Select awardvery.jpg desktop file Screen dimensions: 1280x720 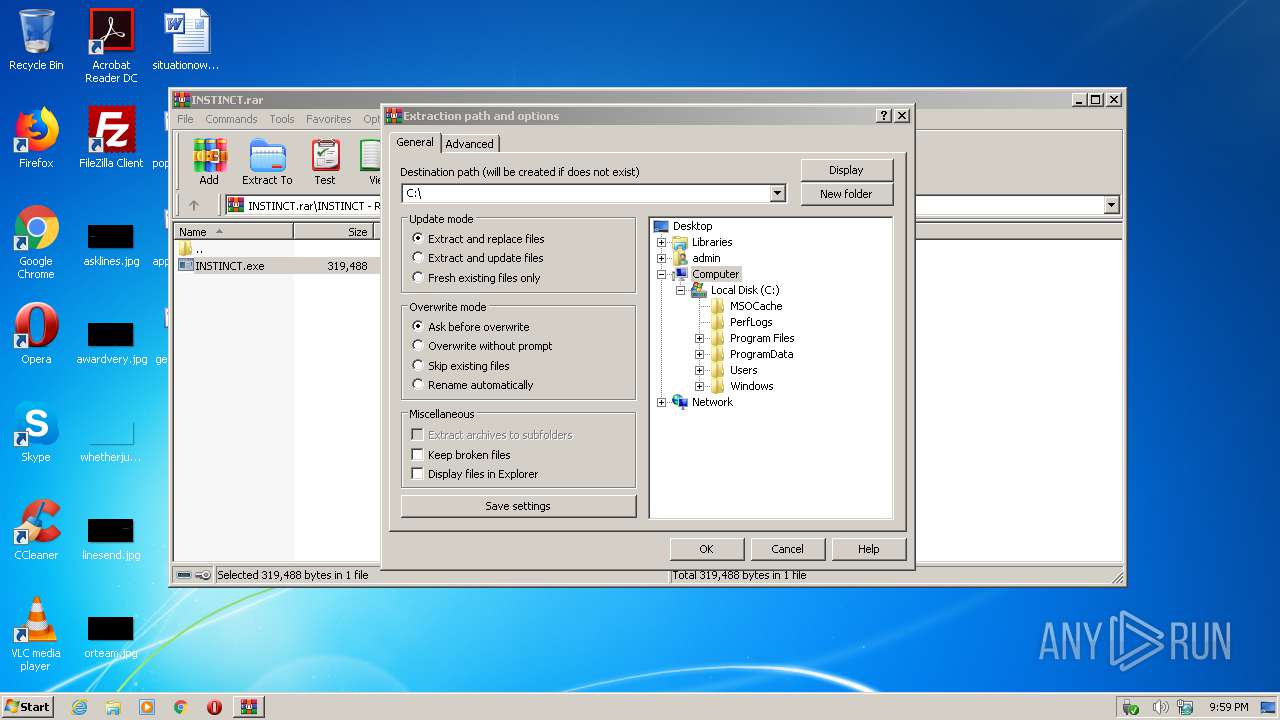111,343
